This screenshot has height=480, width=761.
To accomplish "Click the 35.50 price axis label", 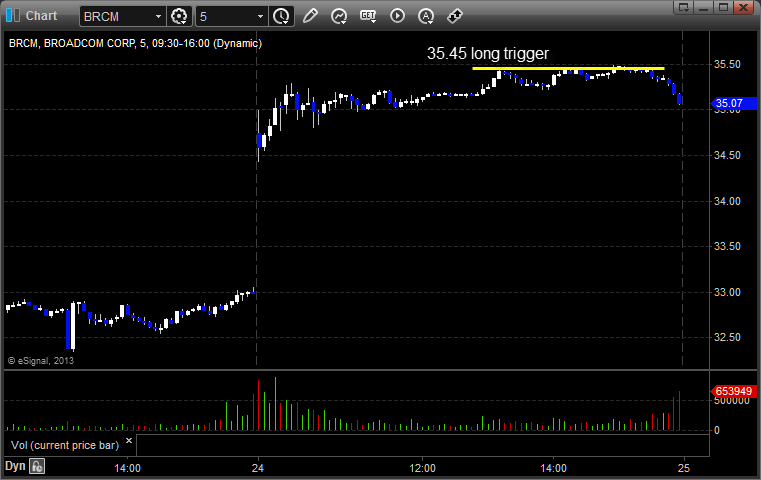I will (727, 64).
